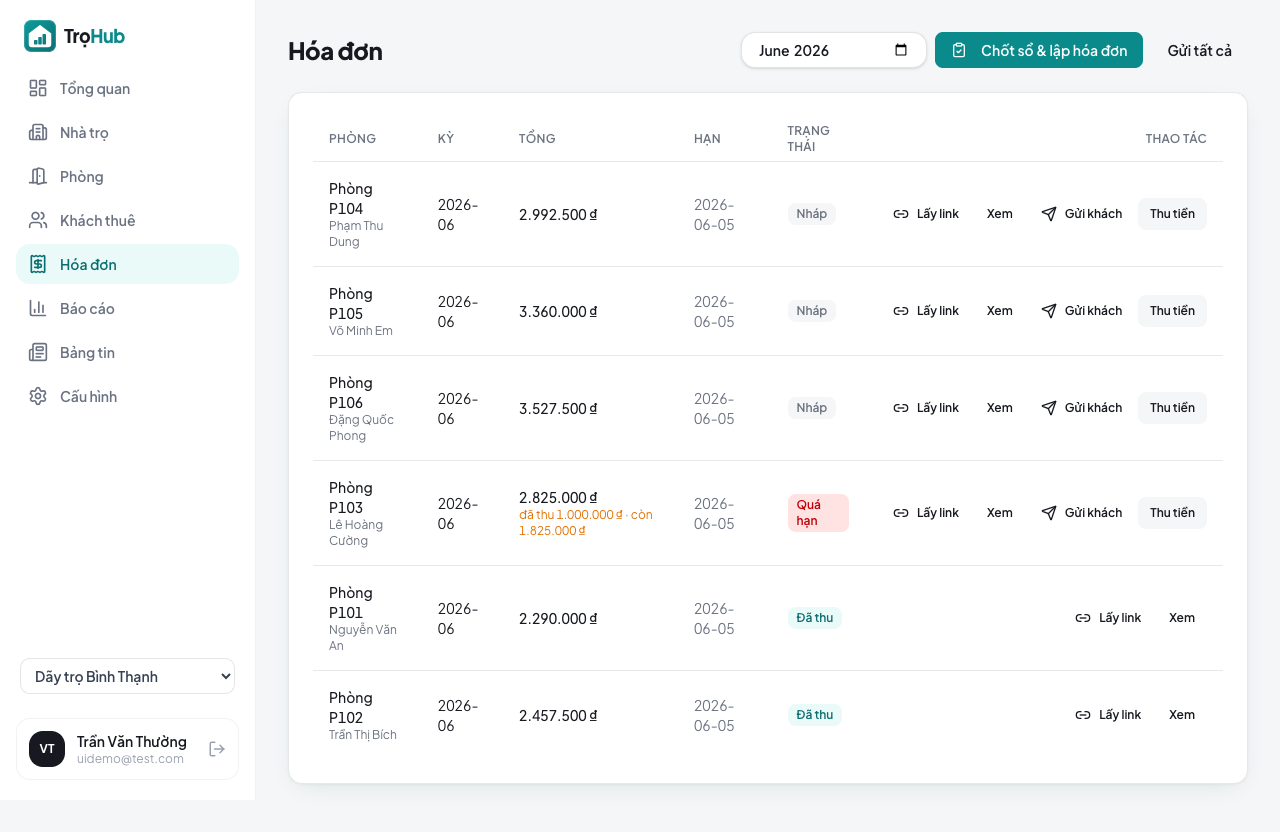Expand the Dãy trọ Bình Thạnh selector
The width and height of the screenshot is (1280, 832).
pos(127,676)
